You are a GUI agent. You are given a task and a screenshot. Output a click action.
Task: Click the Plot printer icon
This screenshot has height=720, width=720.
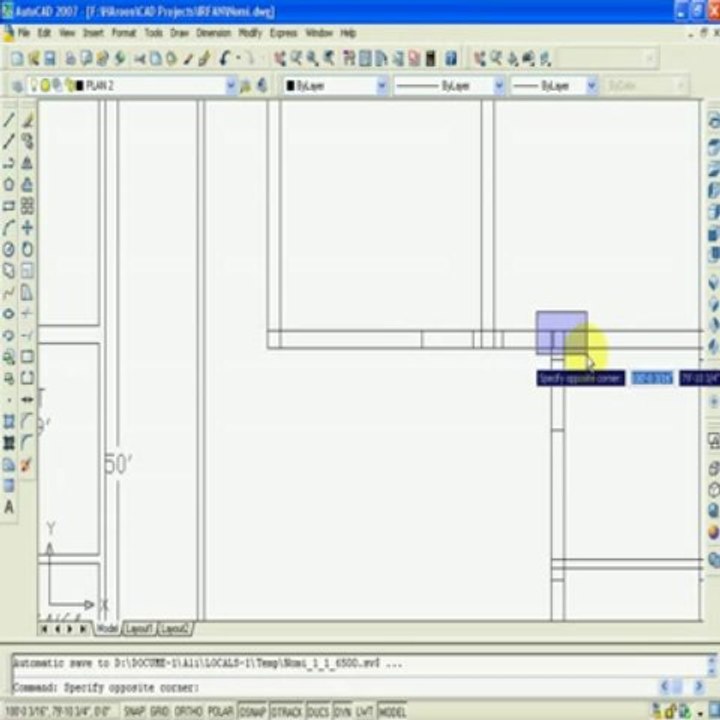click(x=70, y=58)
